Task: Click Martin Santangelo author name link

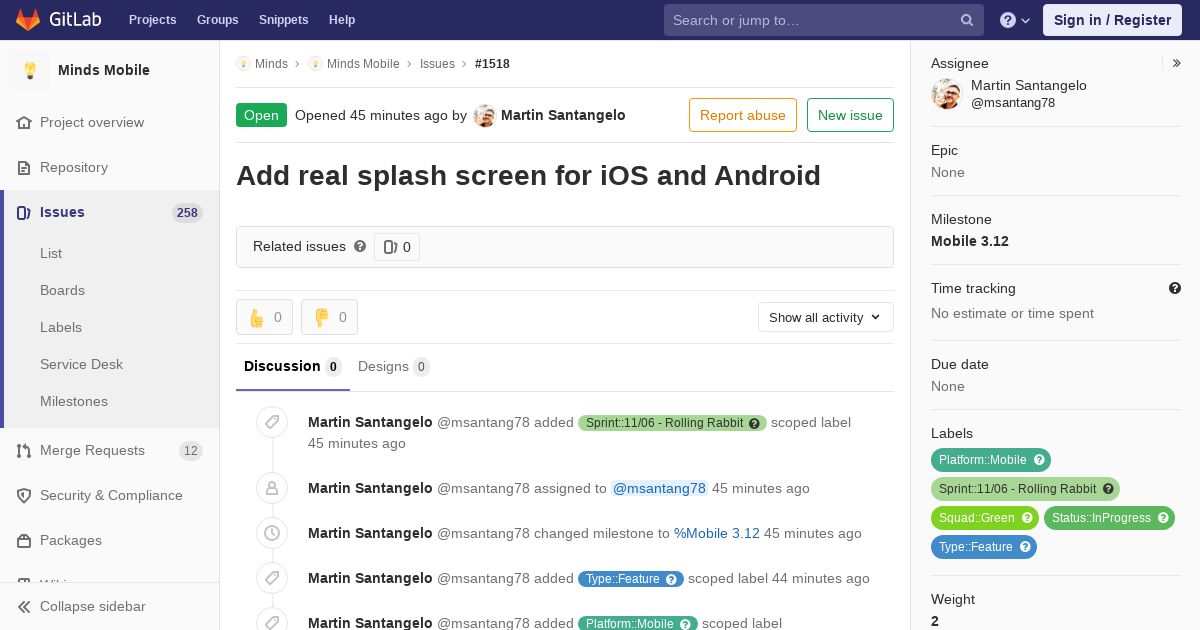Action: (x=563, y=115)
